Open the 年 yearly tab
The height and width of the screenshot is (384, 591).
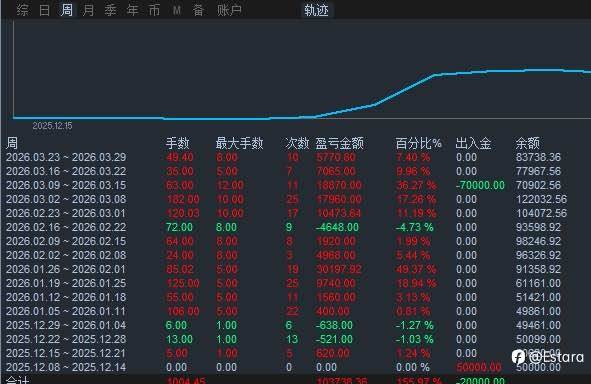(132, 10)
